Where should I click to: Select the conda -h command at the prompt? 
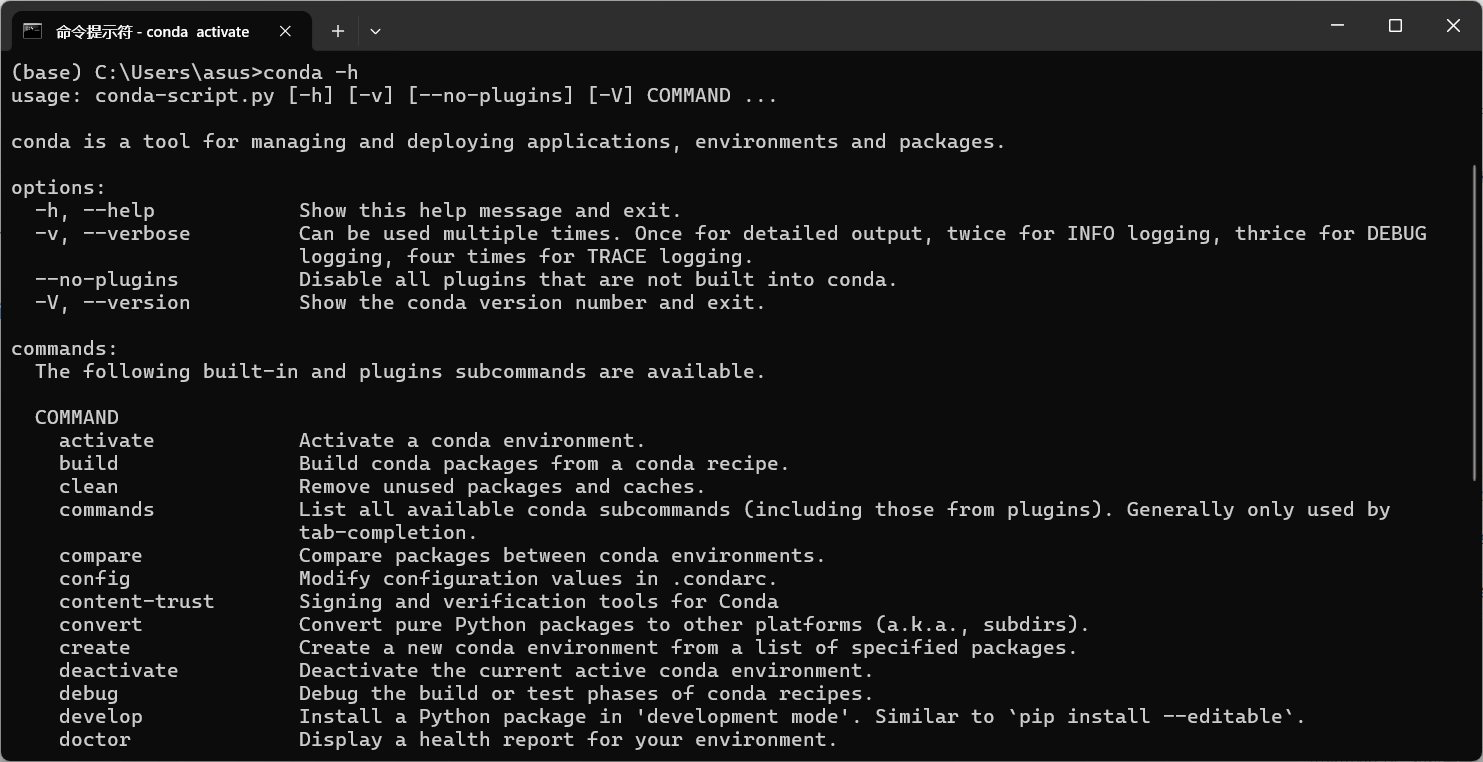313,72
